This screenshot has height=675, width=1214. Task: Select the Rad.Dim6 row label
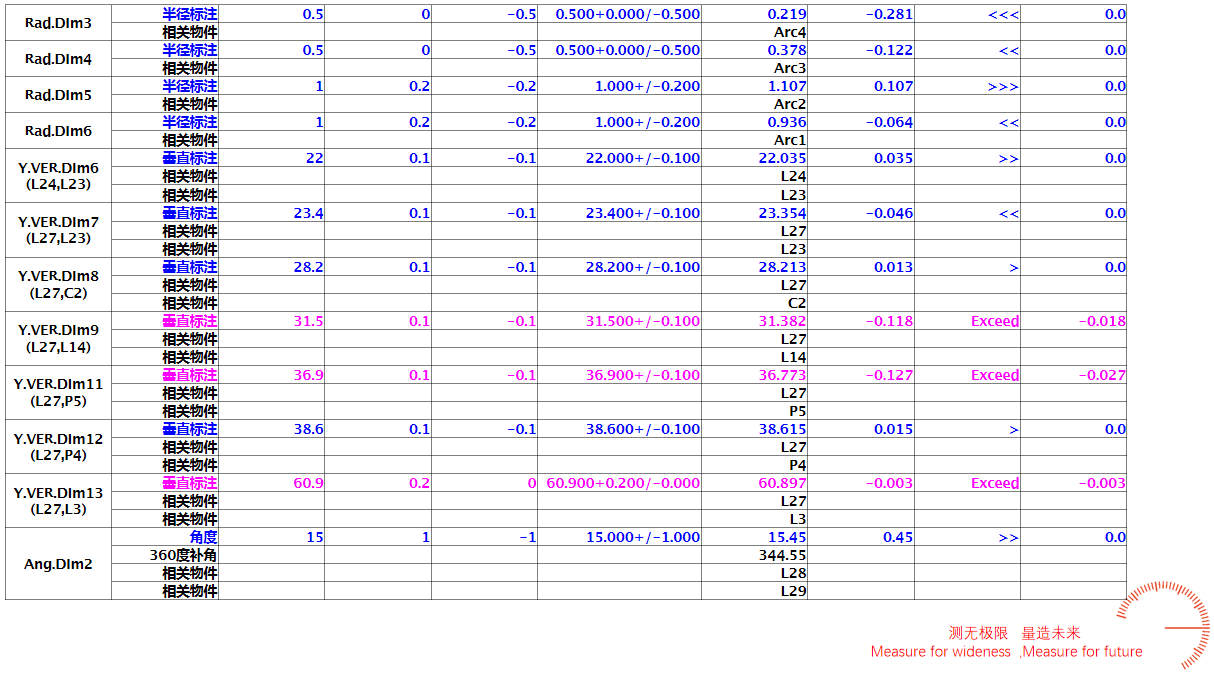click(58, 131)
